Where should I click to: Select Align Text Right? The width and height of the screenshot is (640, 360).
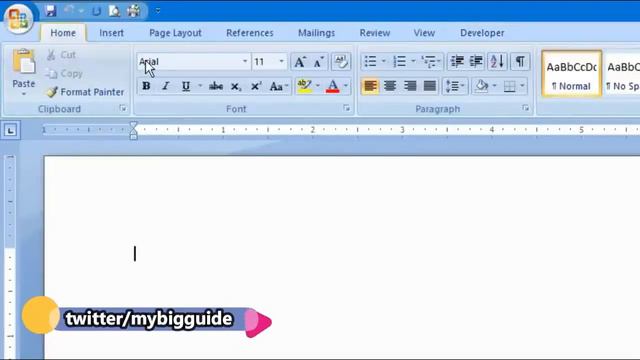tap(410, 86)
